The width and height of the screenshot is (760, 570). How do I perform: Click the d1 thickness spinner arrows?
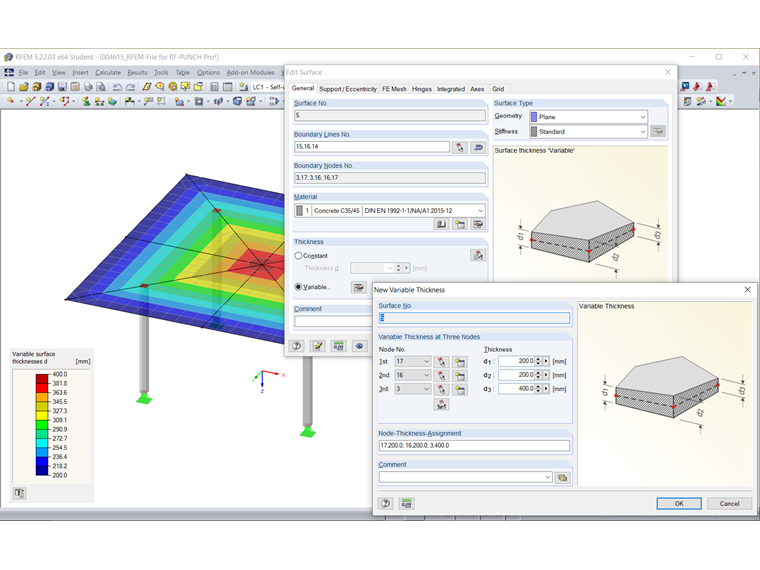click(538, 362)
